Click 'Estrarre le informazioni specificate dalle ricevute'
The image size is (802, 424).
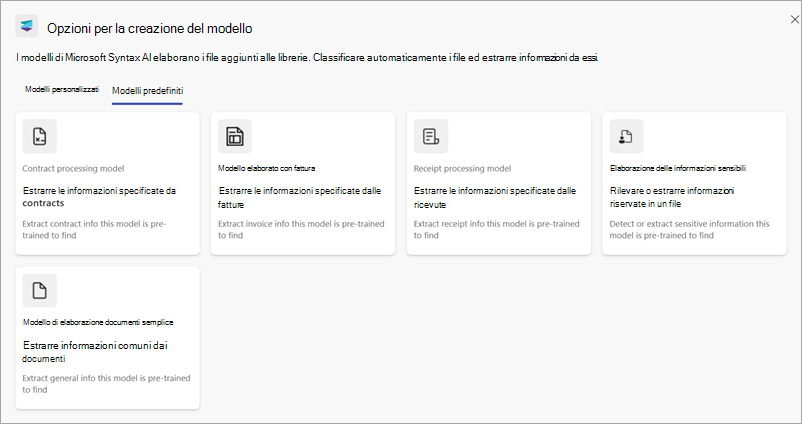click(x=495, y=197)
